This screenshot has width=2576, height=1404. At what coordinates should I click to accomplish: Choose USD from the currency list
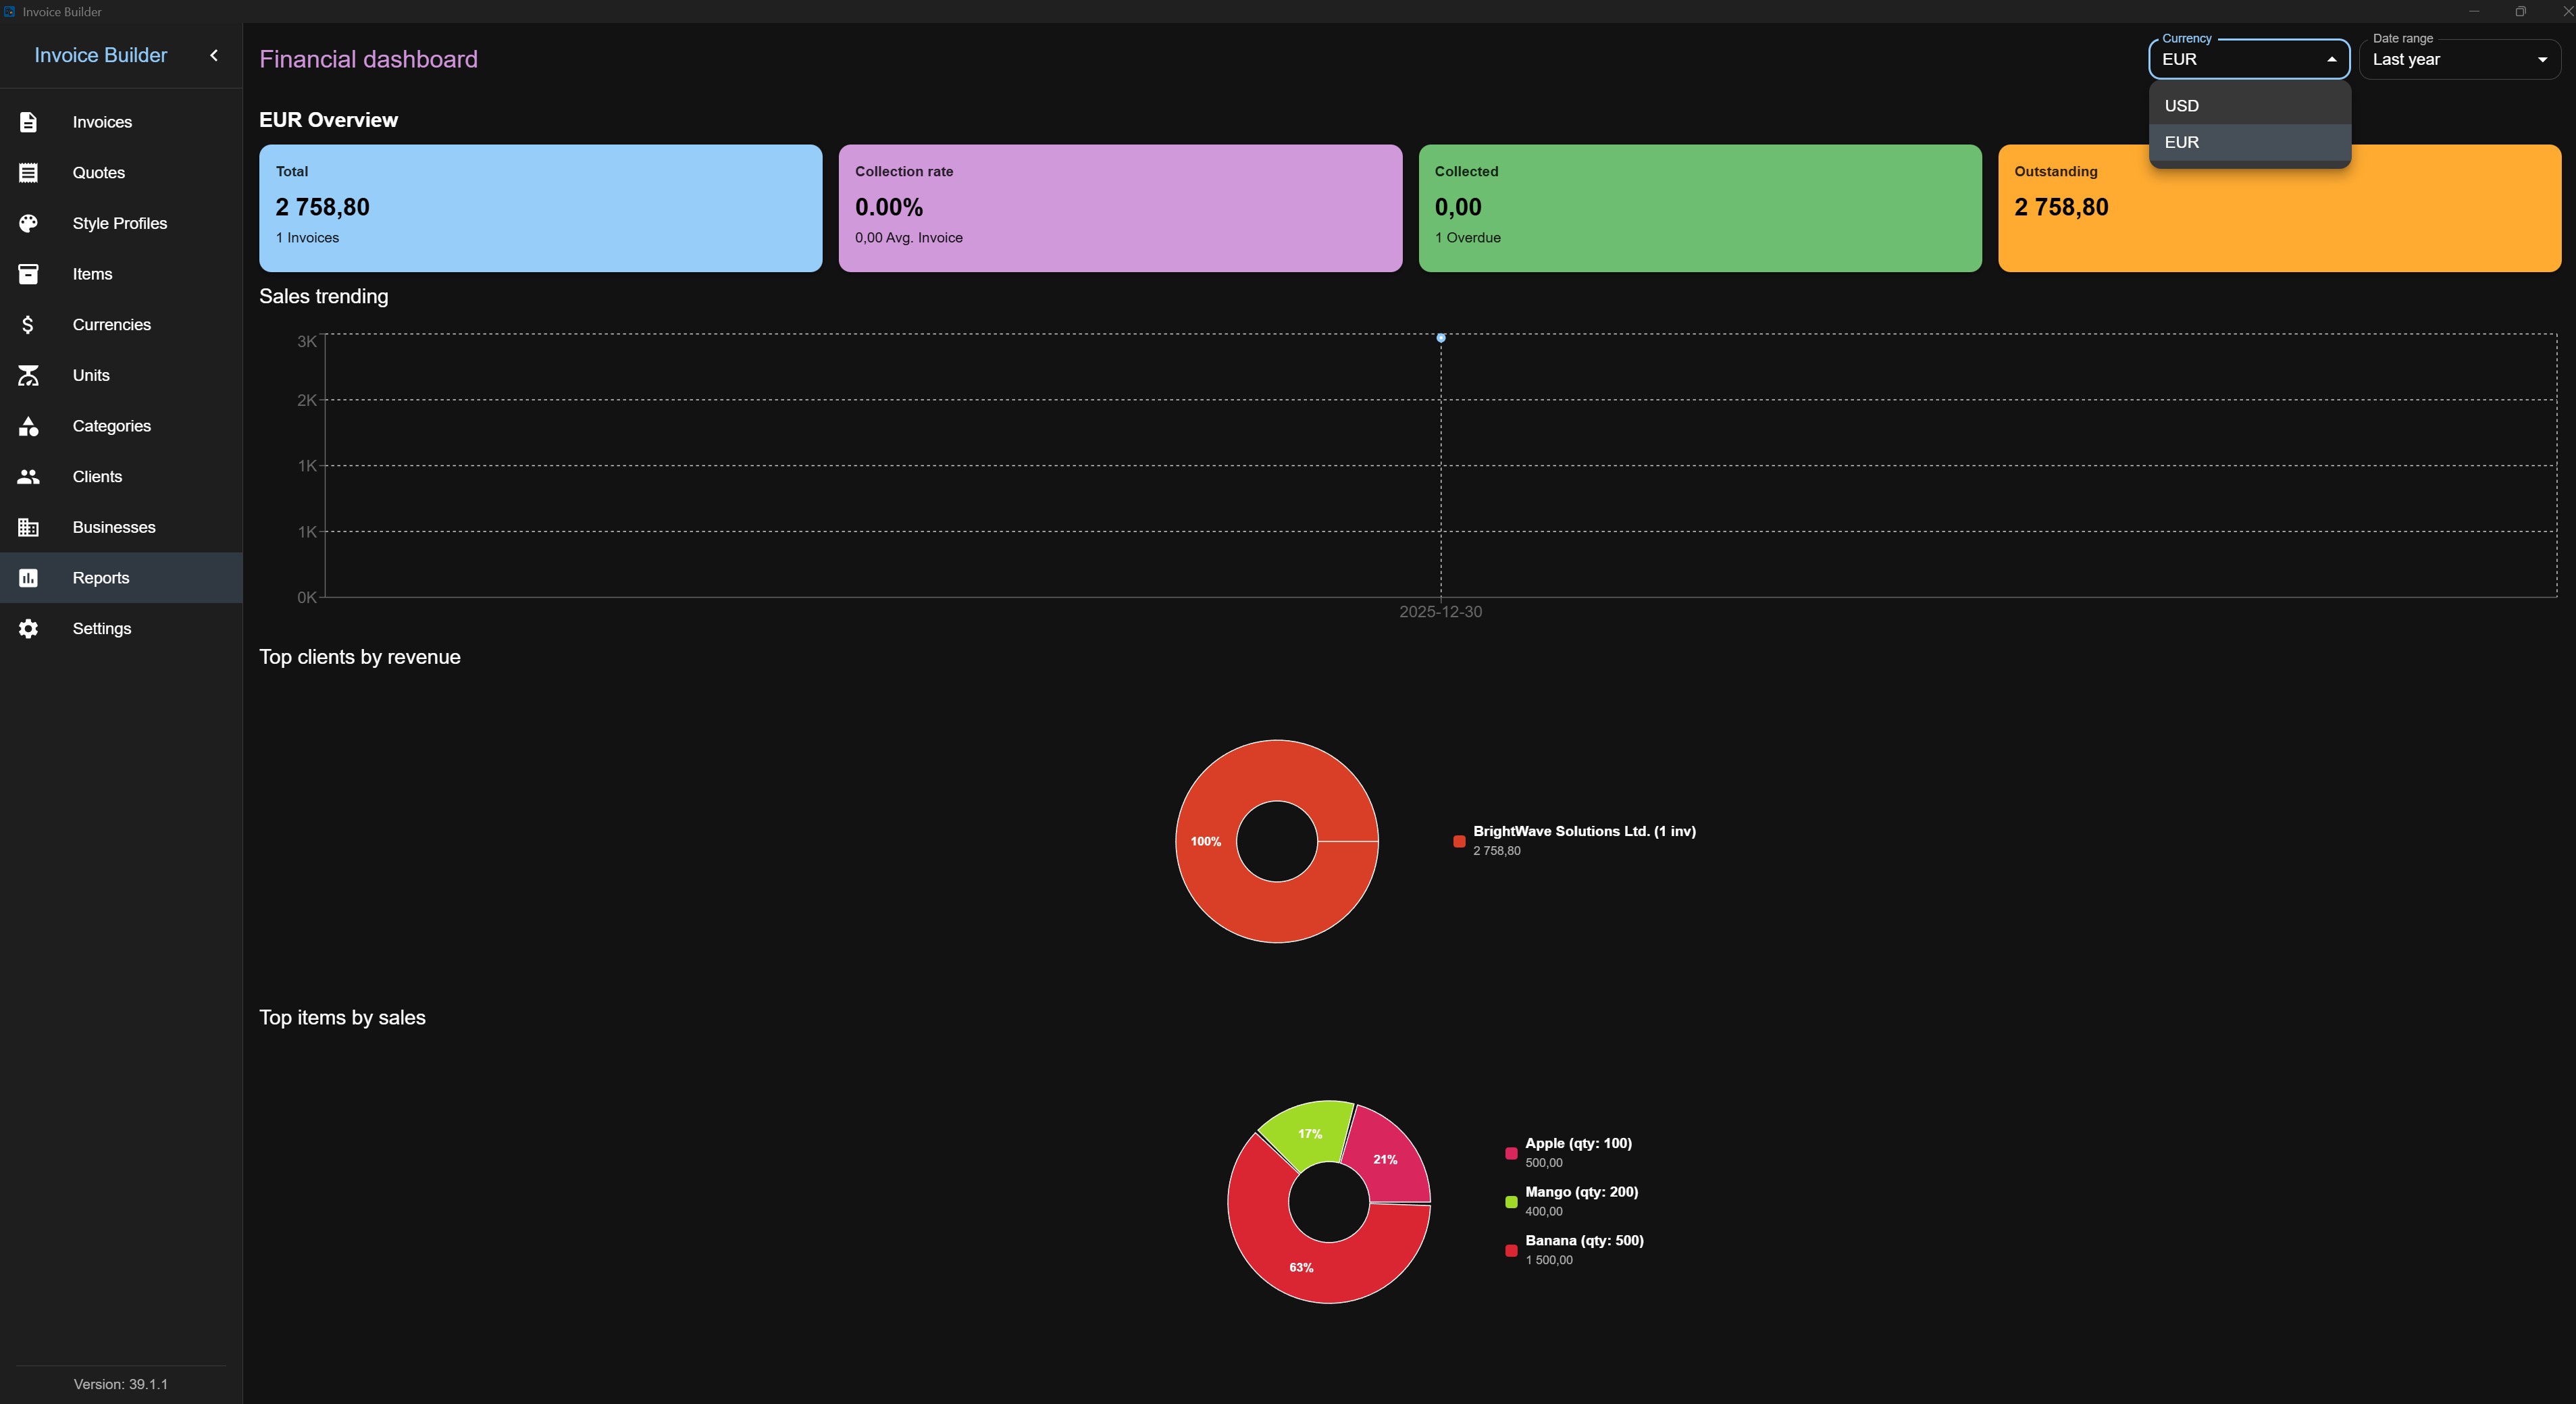click(2249, 105)
